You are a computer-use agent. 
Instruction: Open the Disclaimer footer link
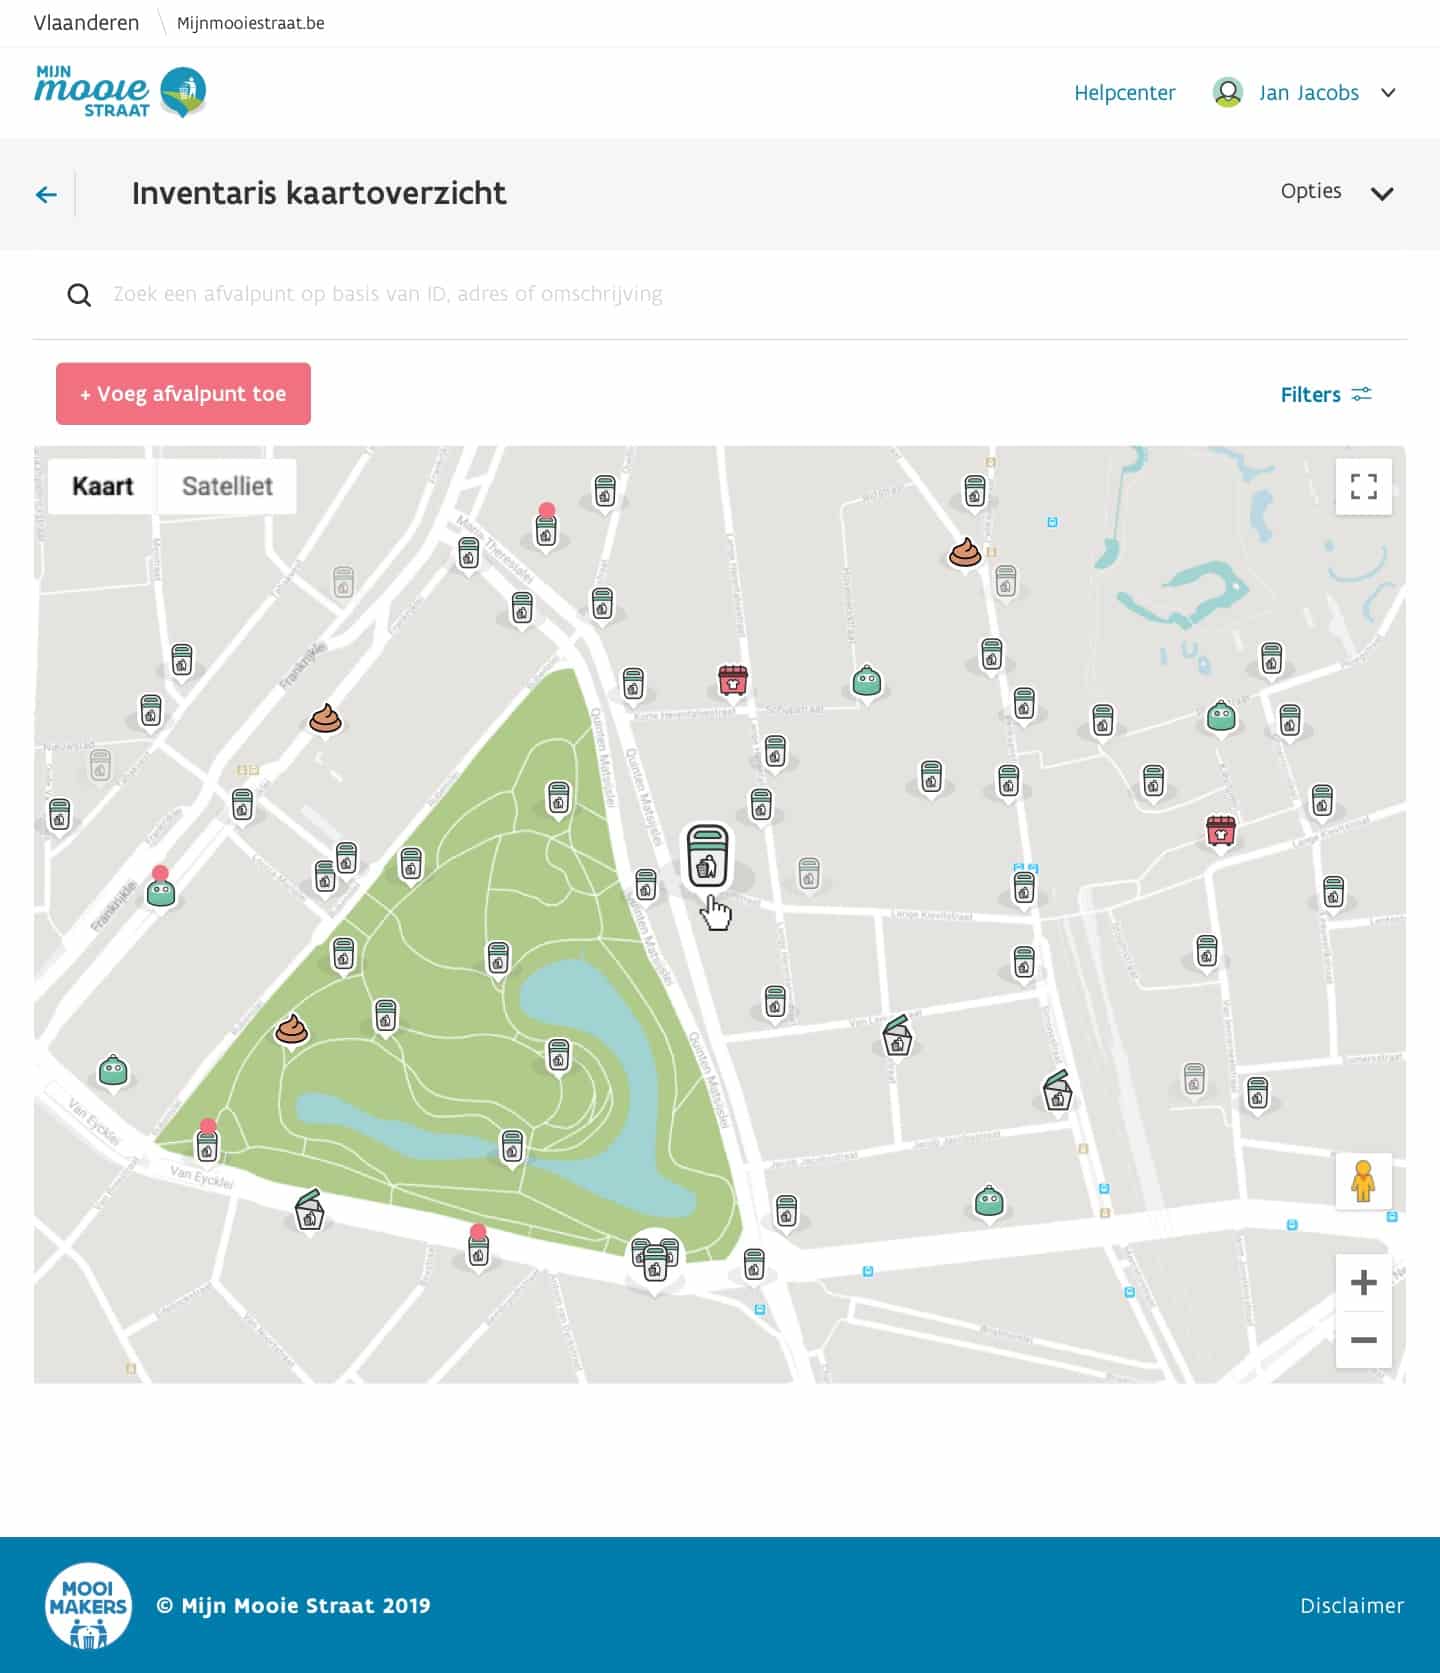click(x=1351, y=1606)
